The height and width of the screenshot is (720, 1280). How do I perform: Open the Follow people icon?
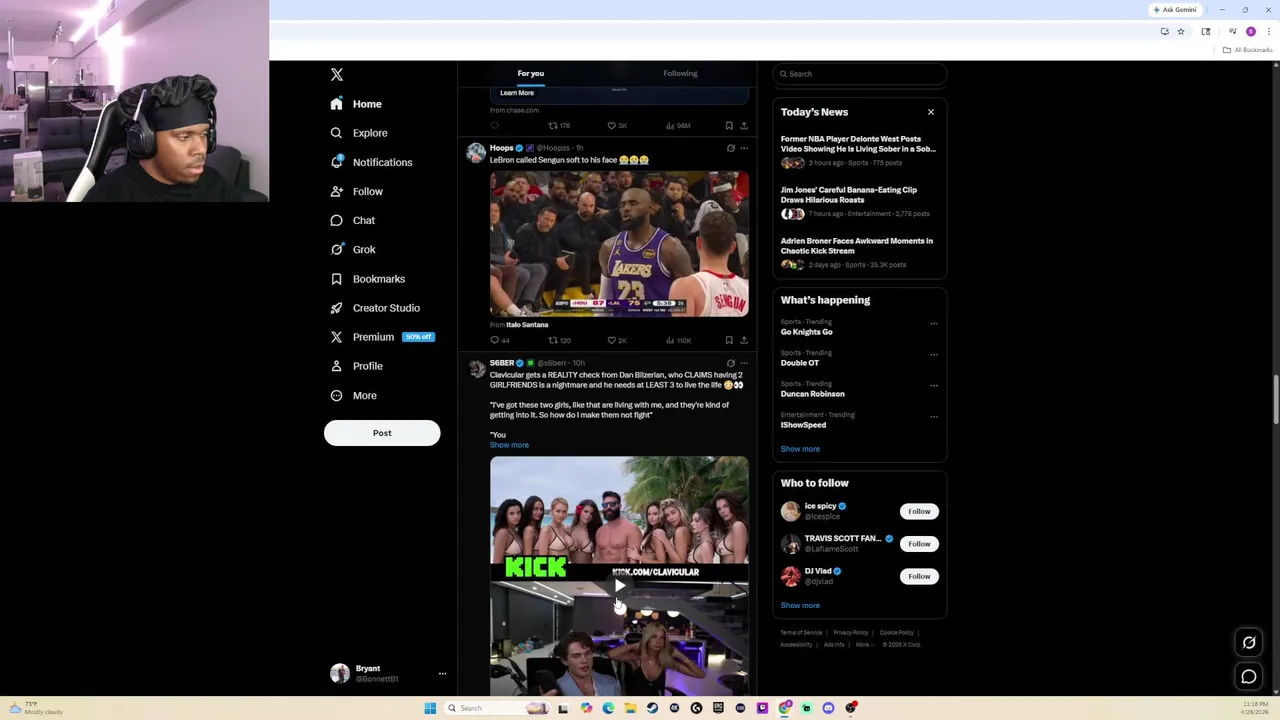coord(337,191)
